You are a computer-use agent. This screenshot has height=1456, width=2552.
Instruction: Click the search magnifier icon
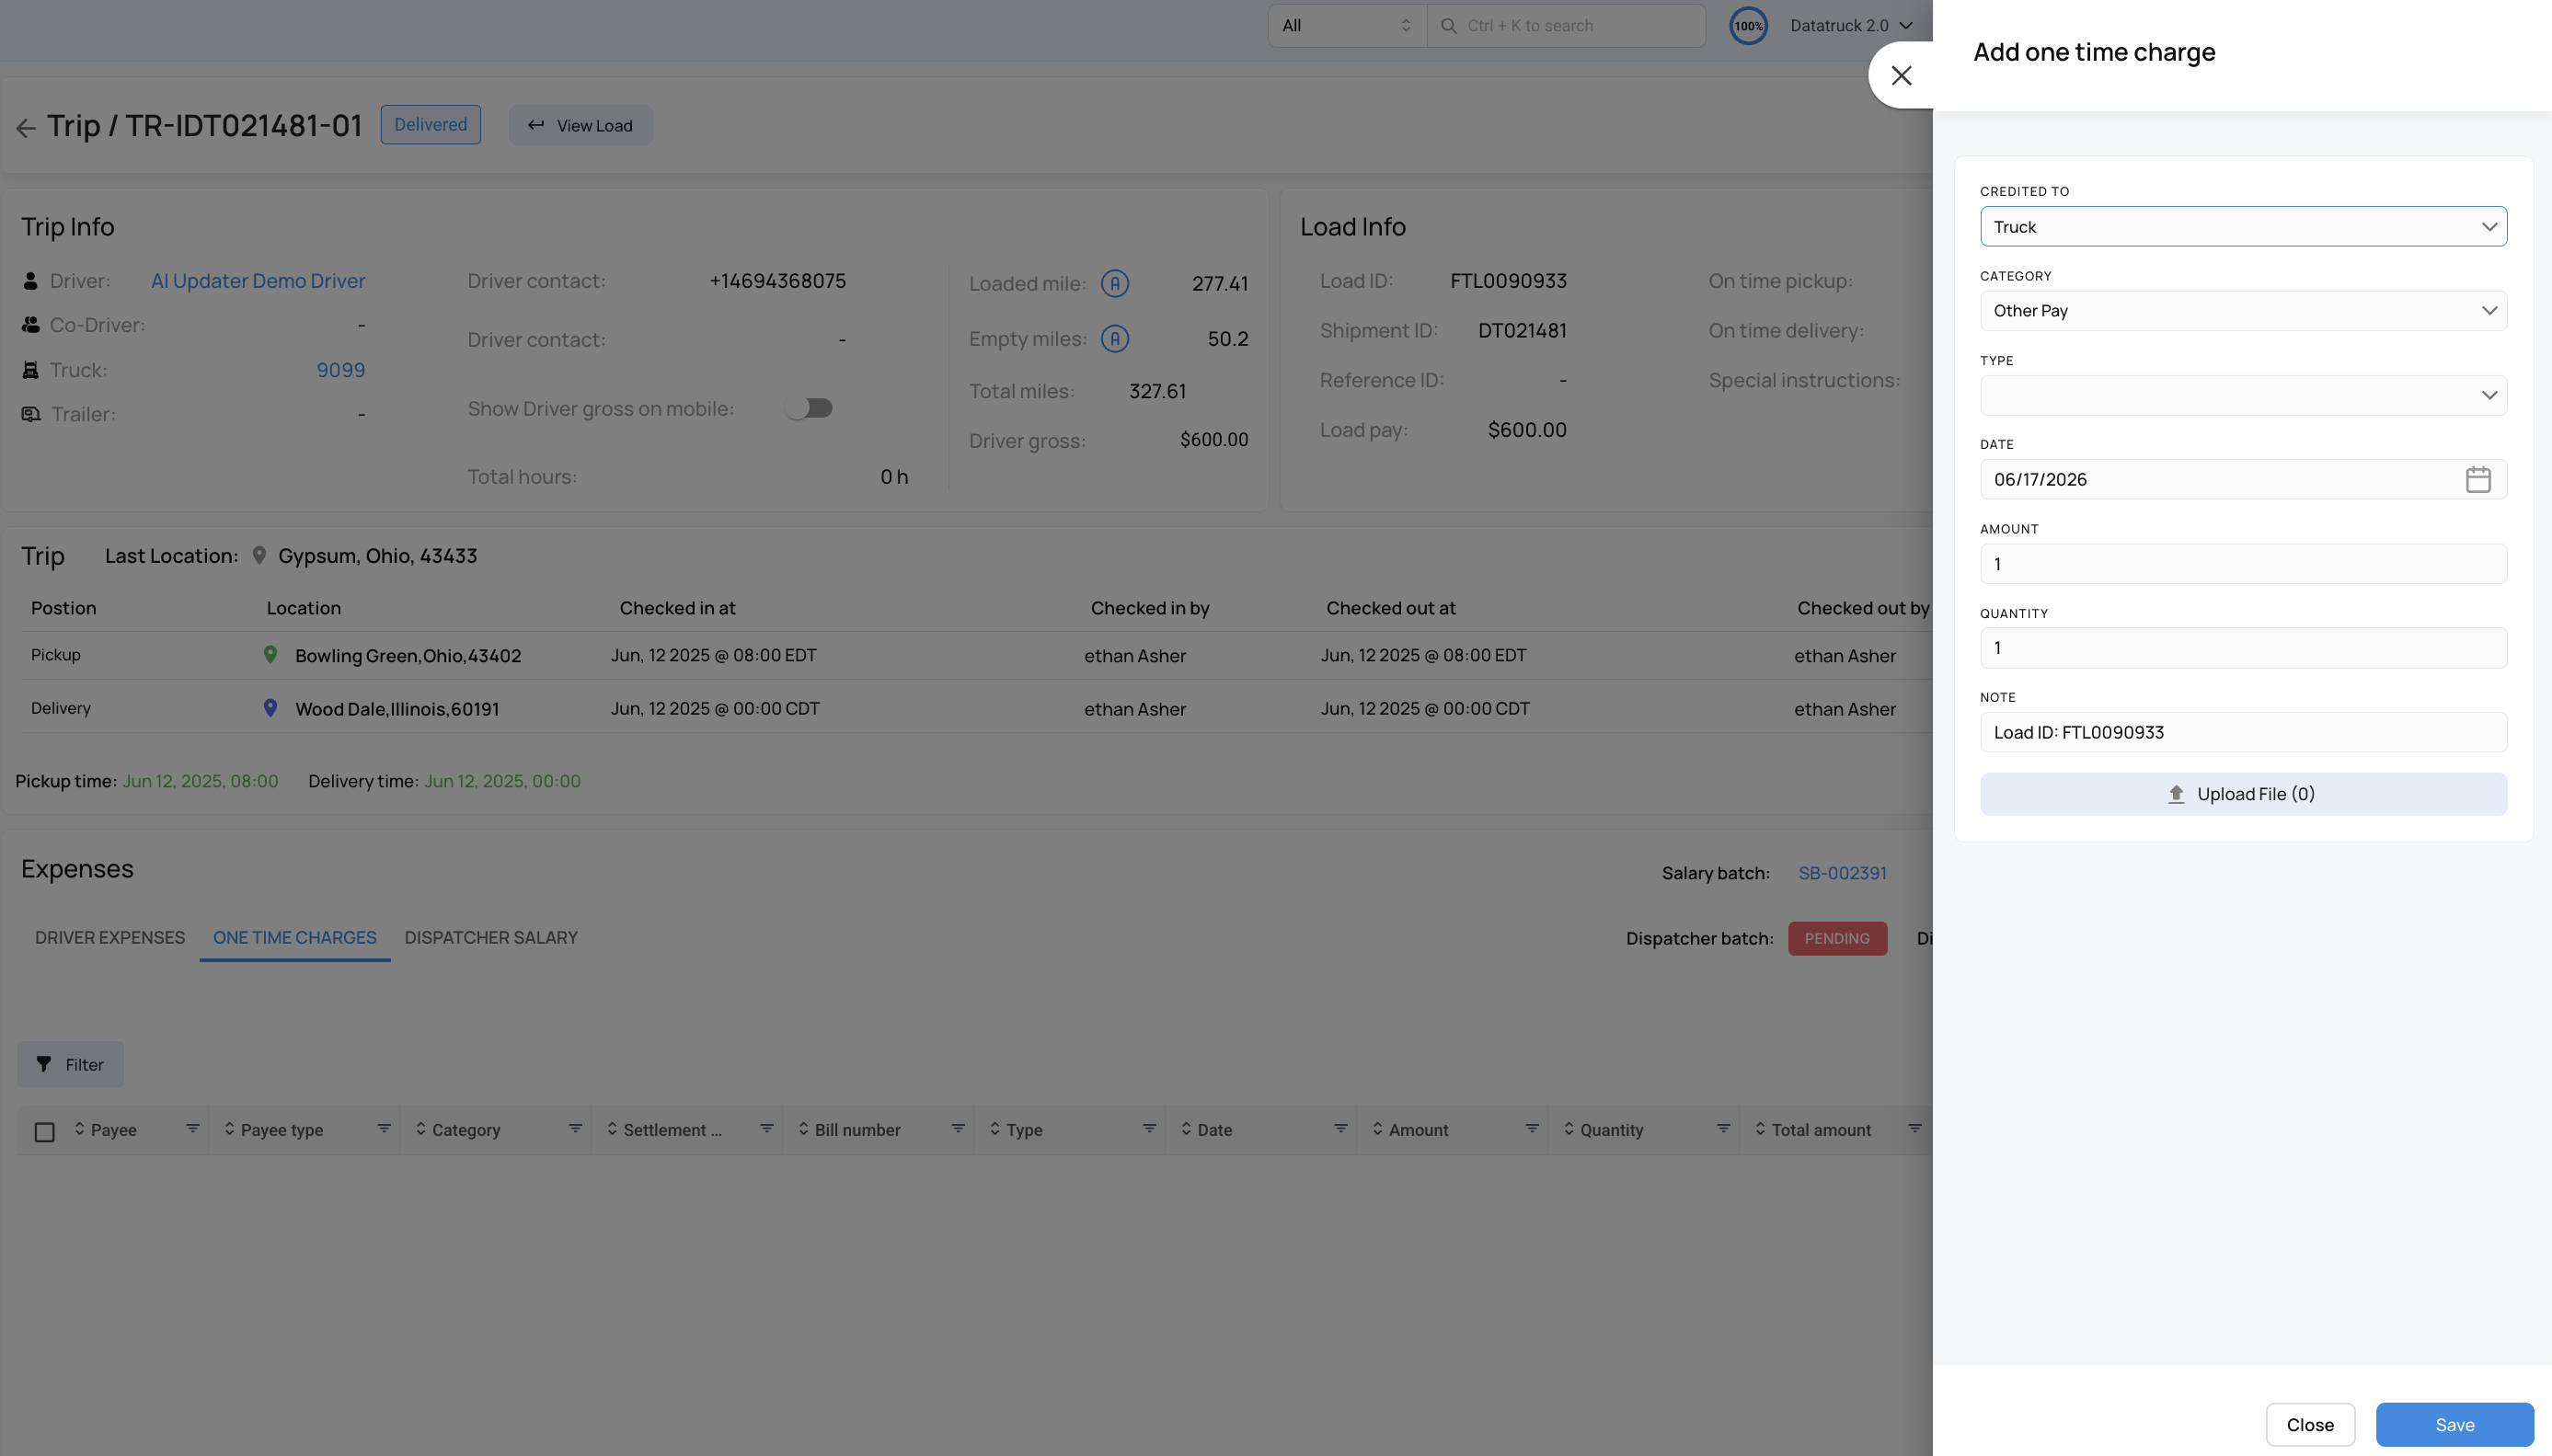1448,26
